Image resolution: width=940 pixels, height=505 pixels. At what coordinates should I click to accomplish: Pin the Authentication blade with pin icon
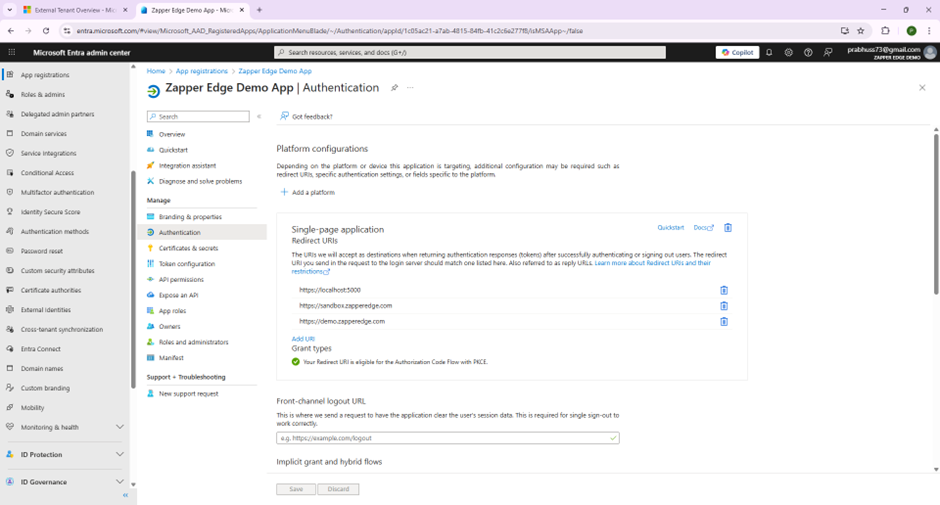tap(394, 88)
